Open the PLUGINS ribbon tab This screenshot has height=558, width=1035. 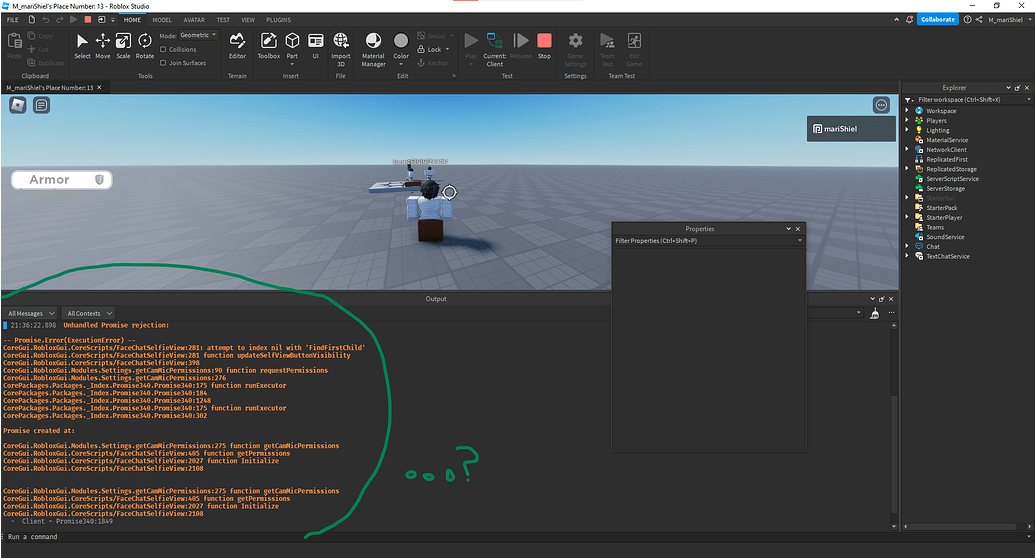tap(279, 20)
